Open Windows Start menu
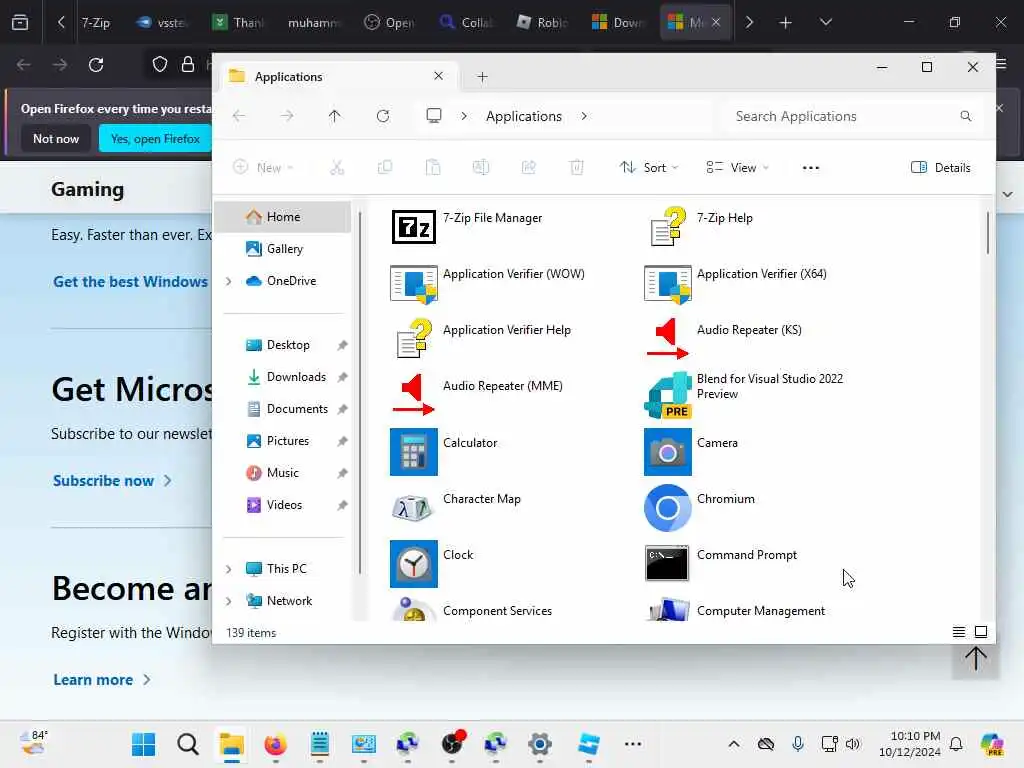1024x768 pixels. point(143,744)
